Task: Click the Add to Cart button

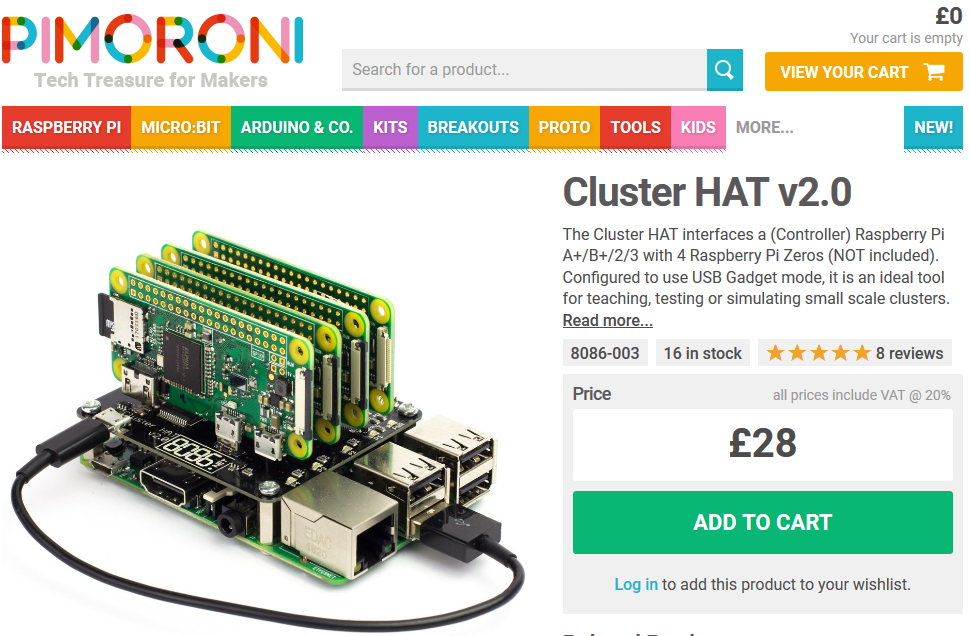Action: pos(763,522)
